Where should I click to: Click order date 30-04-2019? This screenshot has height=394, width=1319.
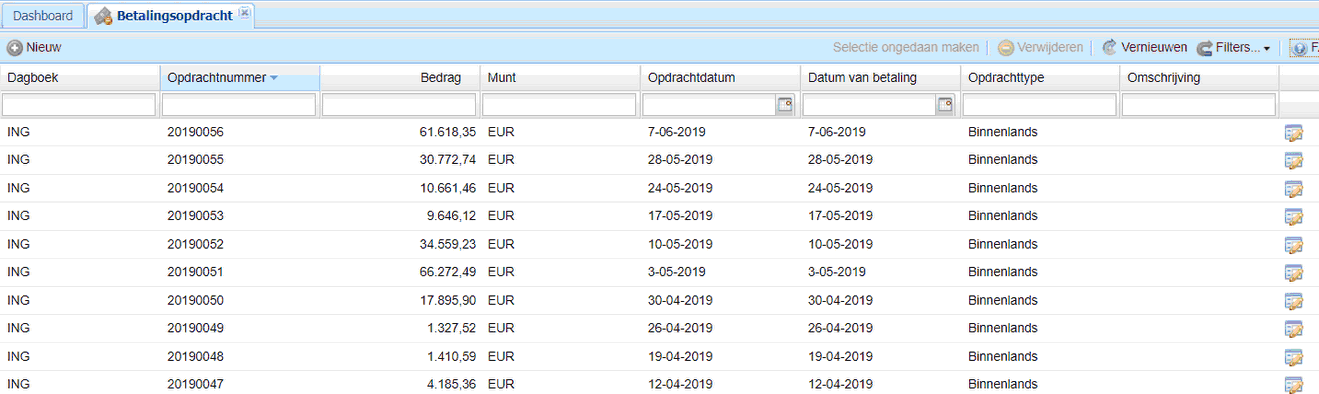pyautogui.click(x=680, y=300)
